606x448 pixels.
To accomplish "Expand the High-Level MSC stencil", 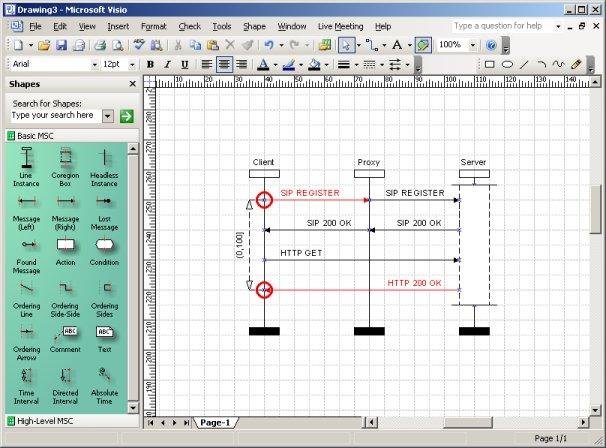I will tap(72, 421).
